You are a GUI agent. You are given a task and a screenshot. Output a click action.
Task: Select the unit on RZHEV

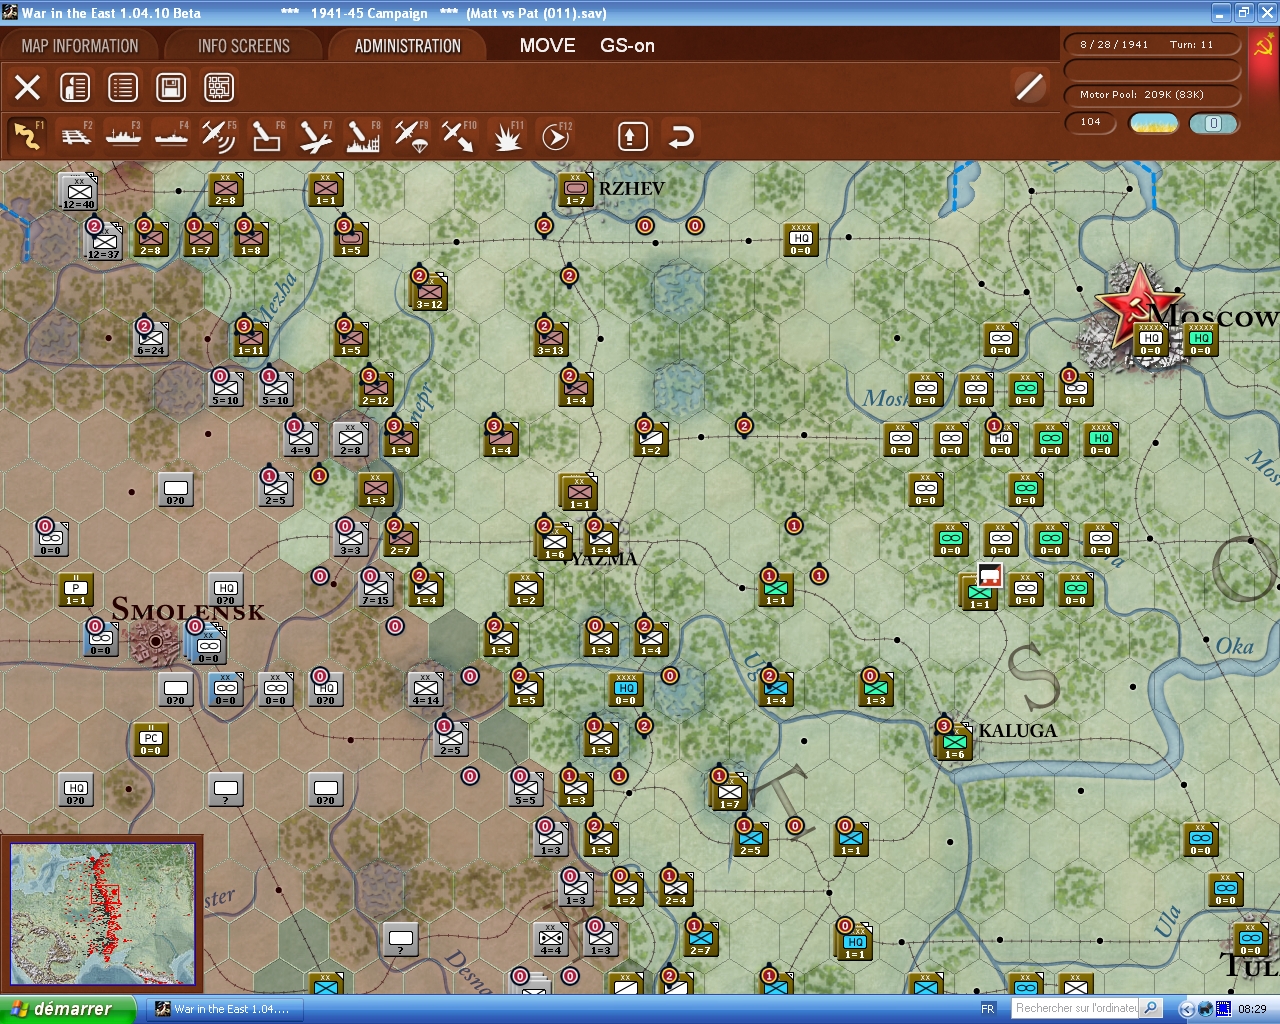pyautogui.click(x=576, y=190)
